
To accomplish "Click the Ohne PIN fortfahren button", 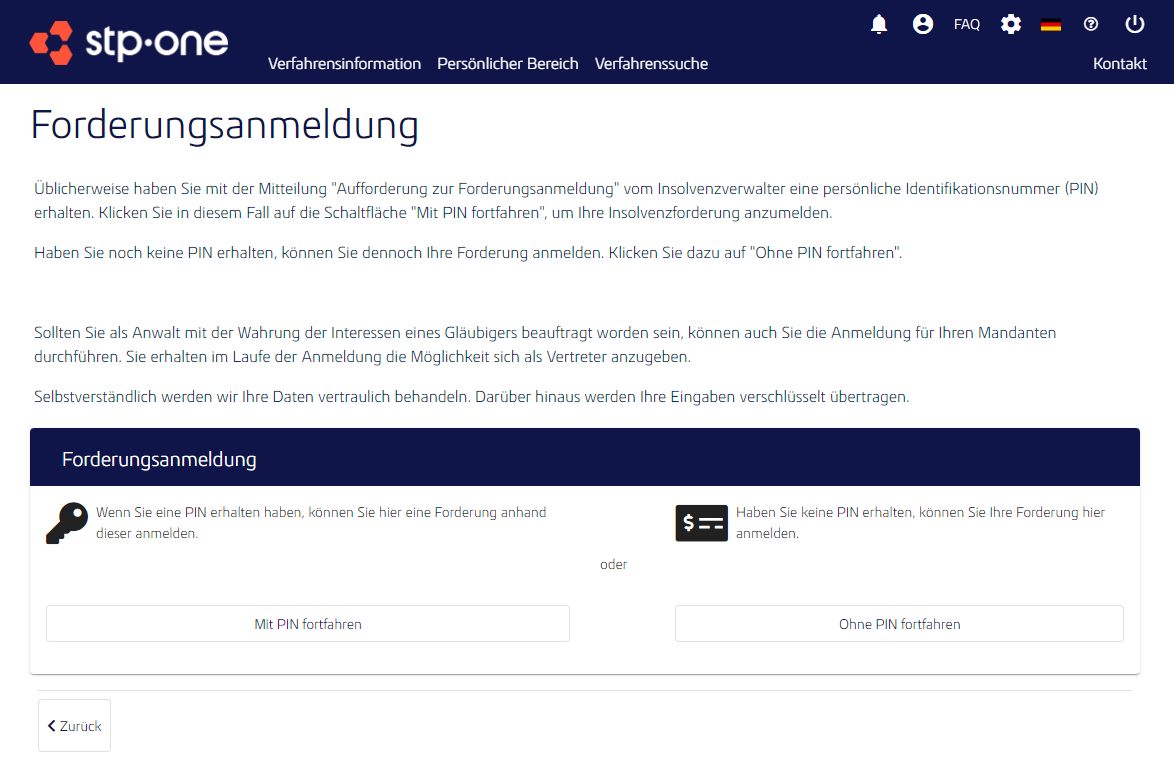I will [898, 623].
